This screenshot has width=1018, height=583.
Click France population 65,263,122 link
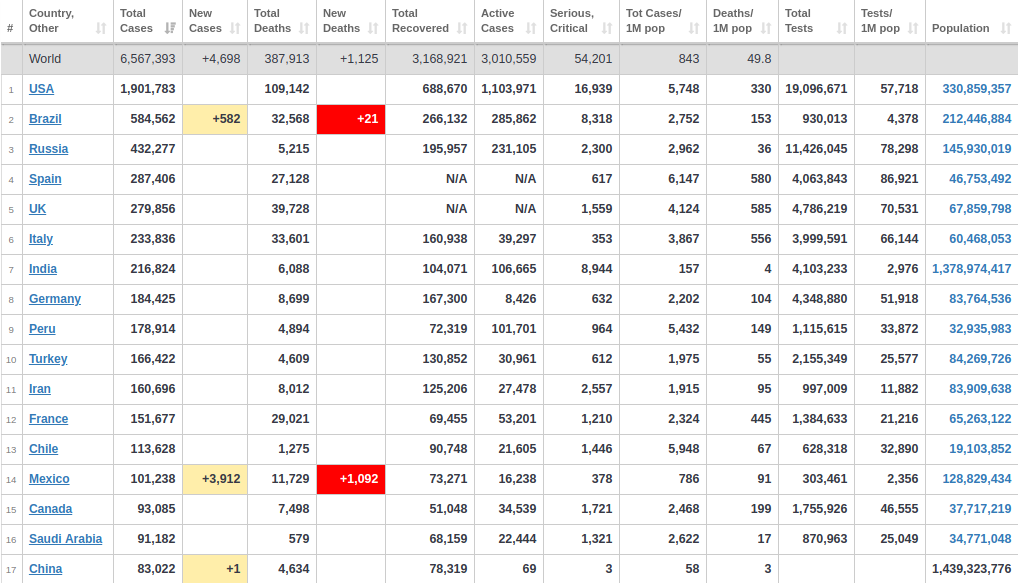[980, 419]
